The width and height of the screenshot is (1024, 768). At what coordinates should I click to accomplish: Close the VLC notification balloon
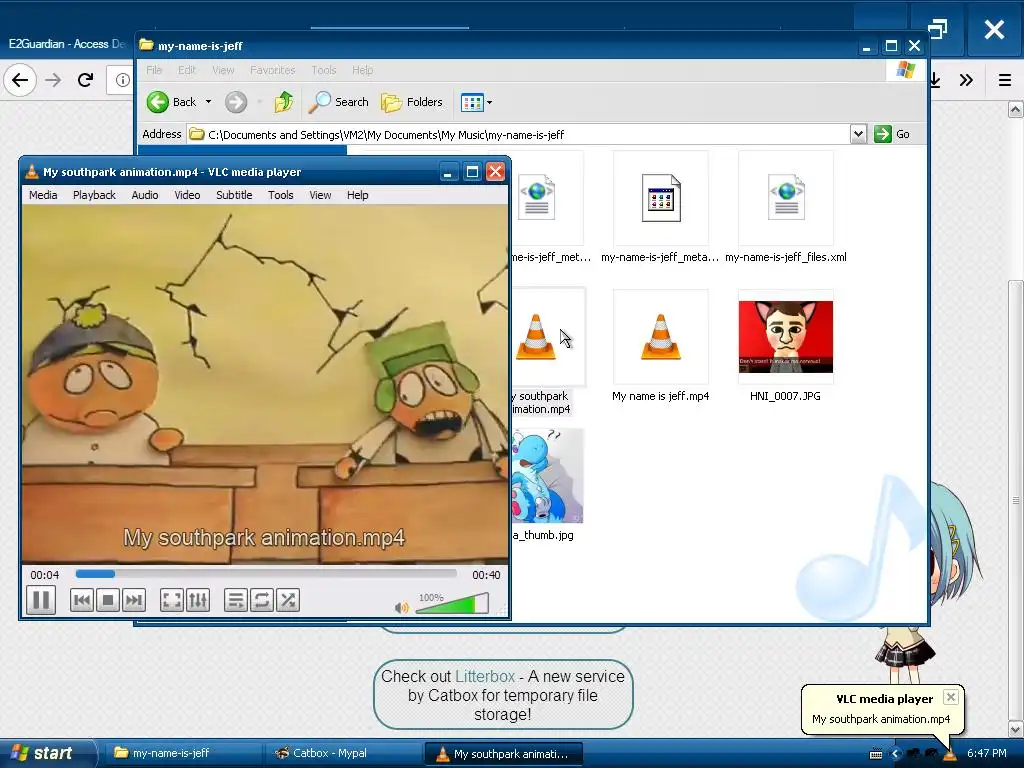(x=951, y=697)
